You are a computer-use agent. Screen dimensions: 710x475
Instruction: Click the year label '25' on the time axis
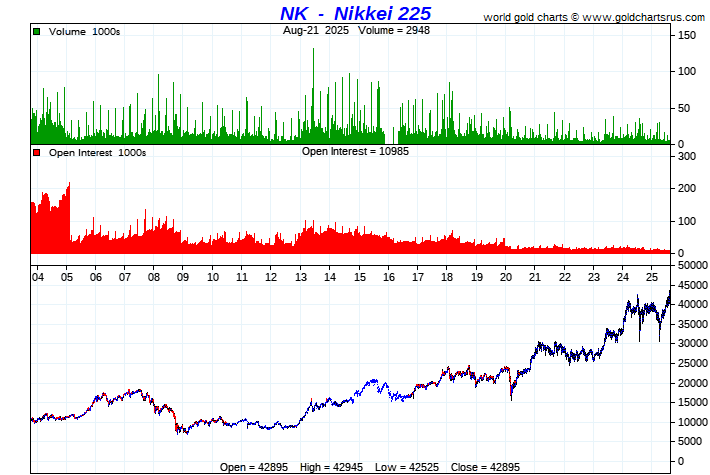(x=652, y=277)
